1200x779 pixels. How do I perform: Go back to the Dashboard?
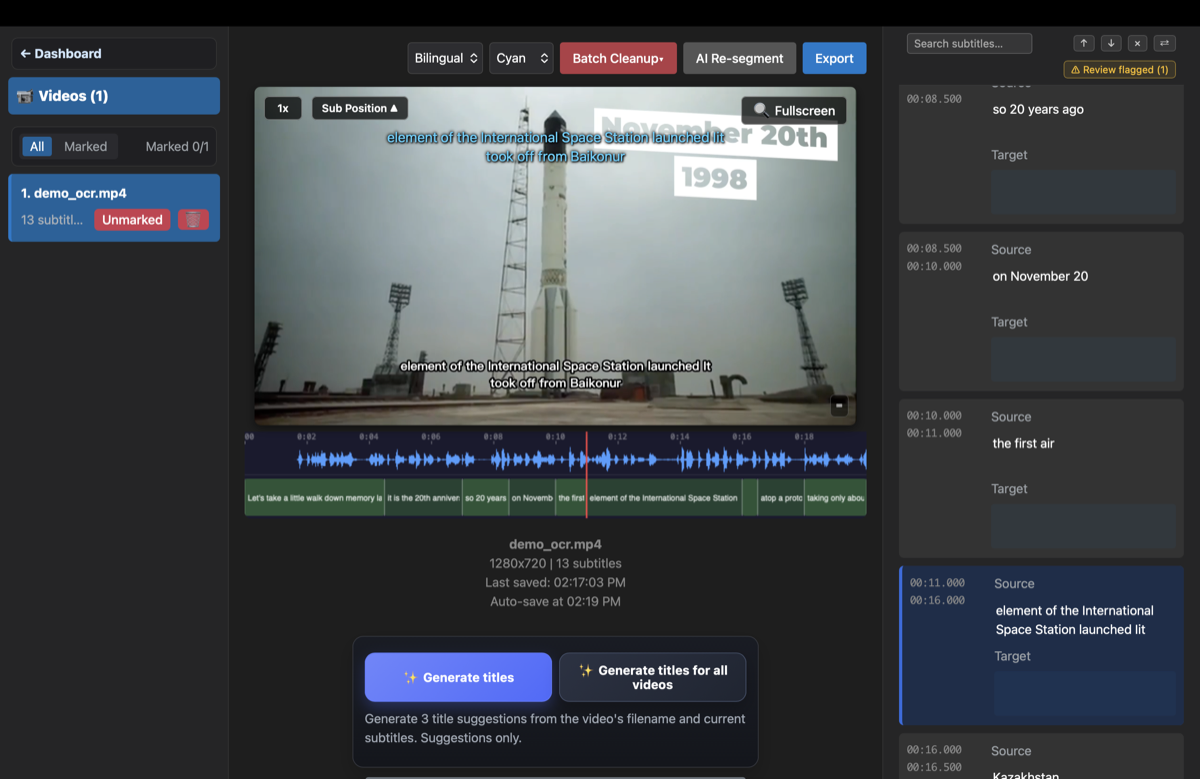pos(114,54)
